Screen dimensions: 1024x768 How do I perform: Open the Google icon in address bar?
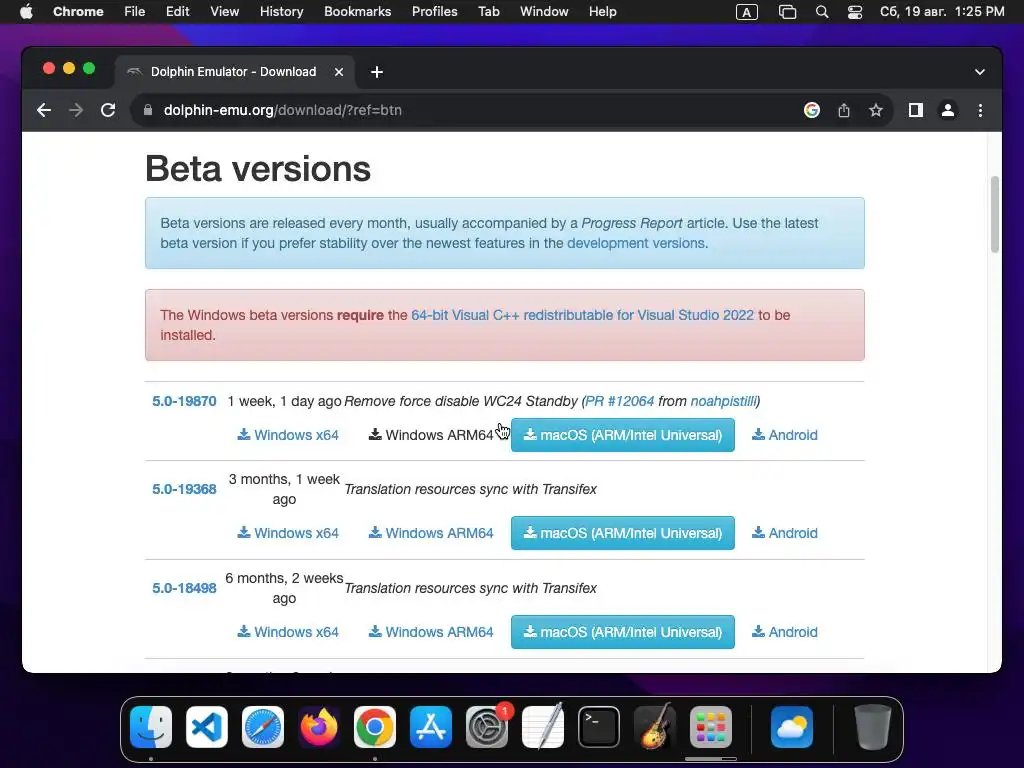pyautogui.click(x=812, y=110)
